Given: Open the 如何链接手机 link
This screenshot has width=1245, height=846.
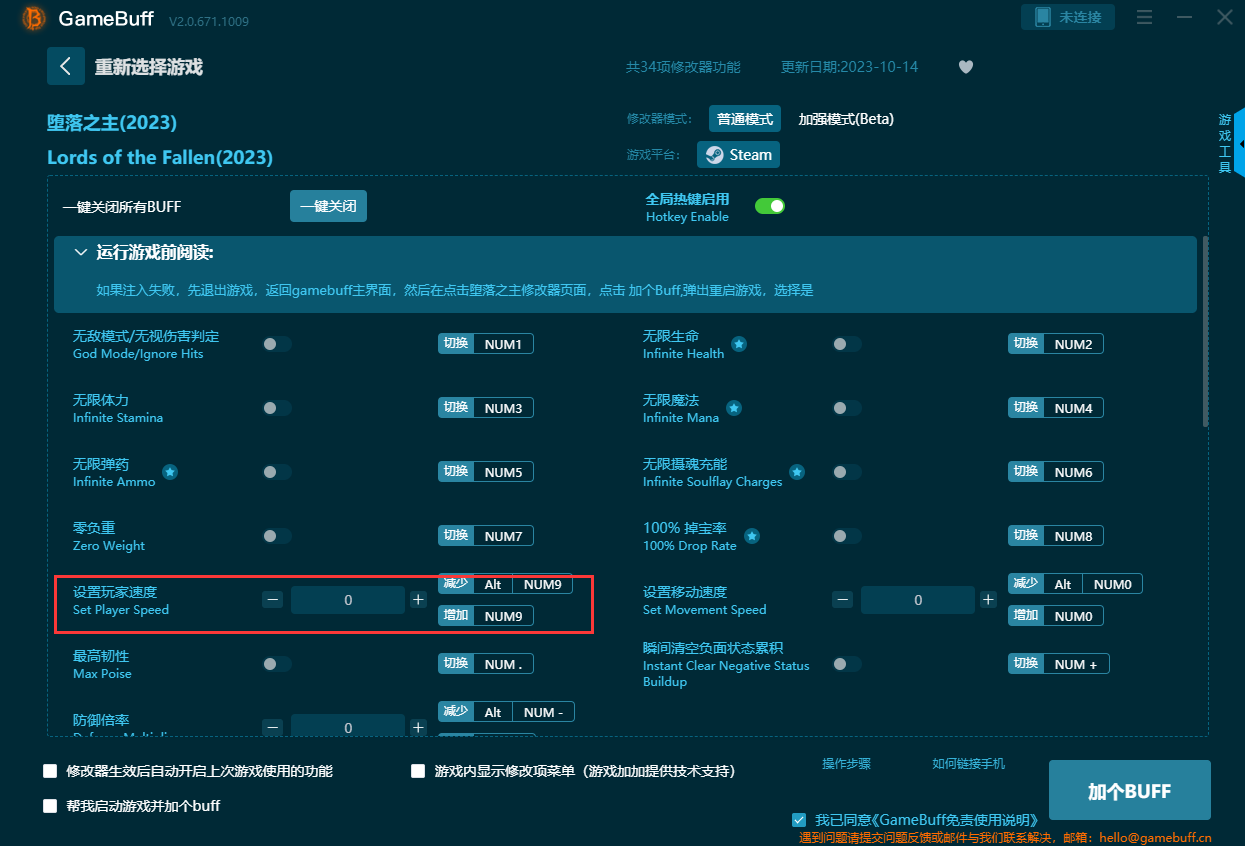Looking at the screenshot, I should pos(969,764).
